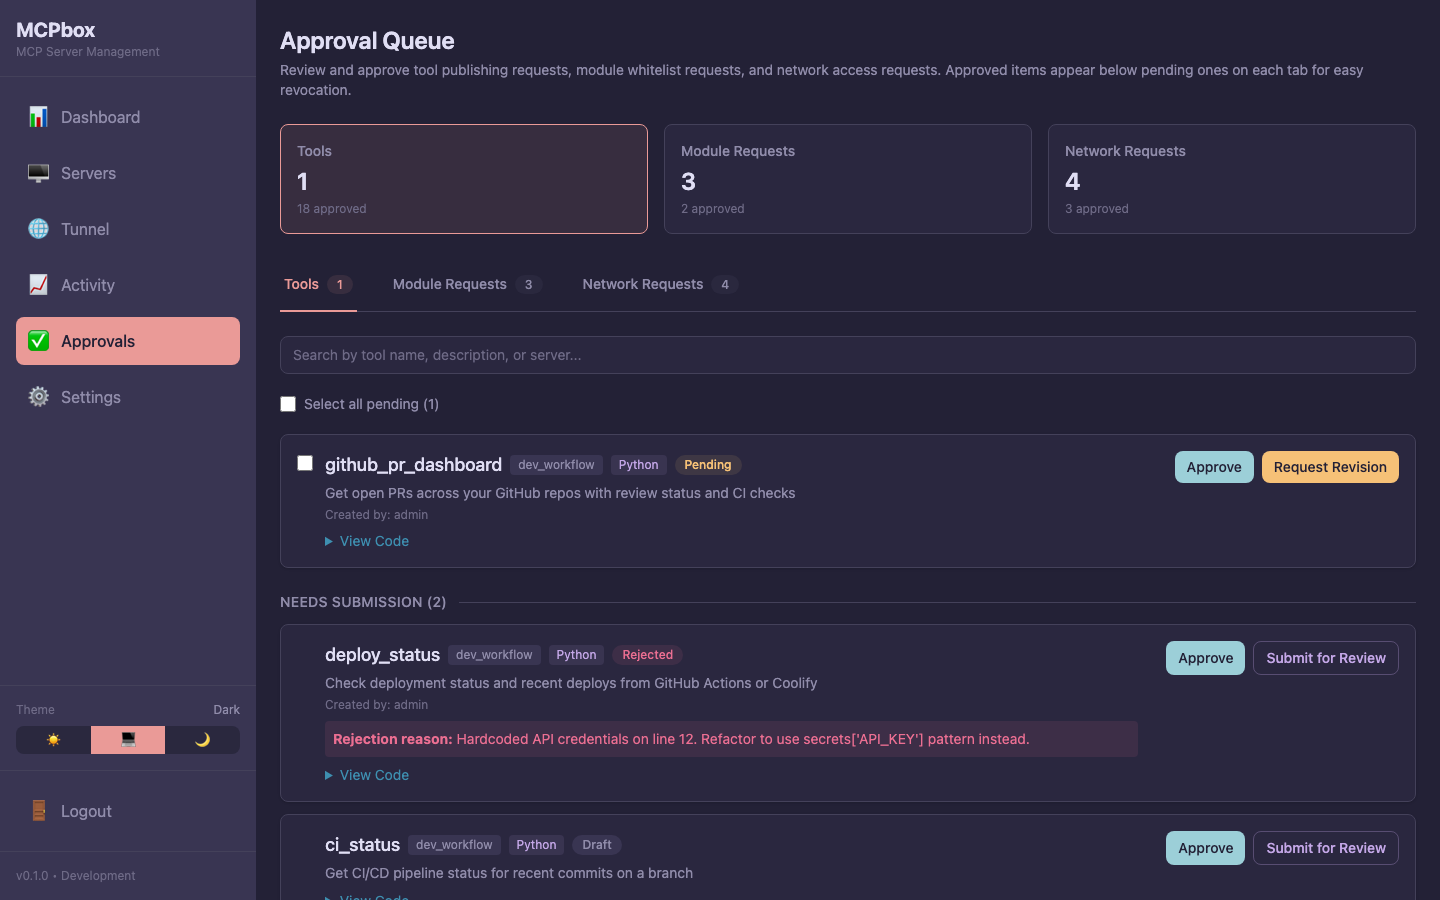The image size is (1440, 900).
Task: Click the tool search input field
Action: 848,355
